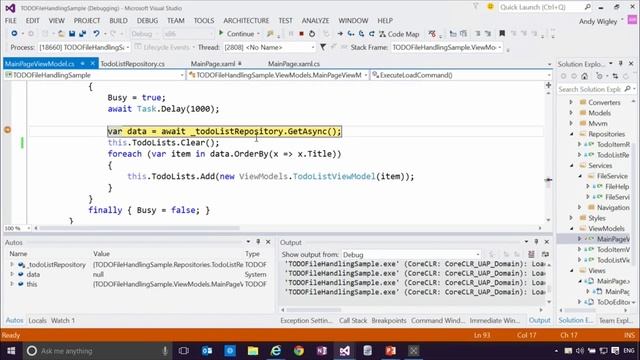The height and width of the screenshot is (360, 640).
Task: Switch to the Exception Settings tab
Action: coord(307,320)
